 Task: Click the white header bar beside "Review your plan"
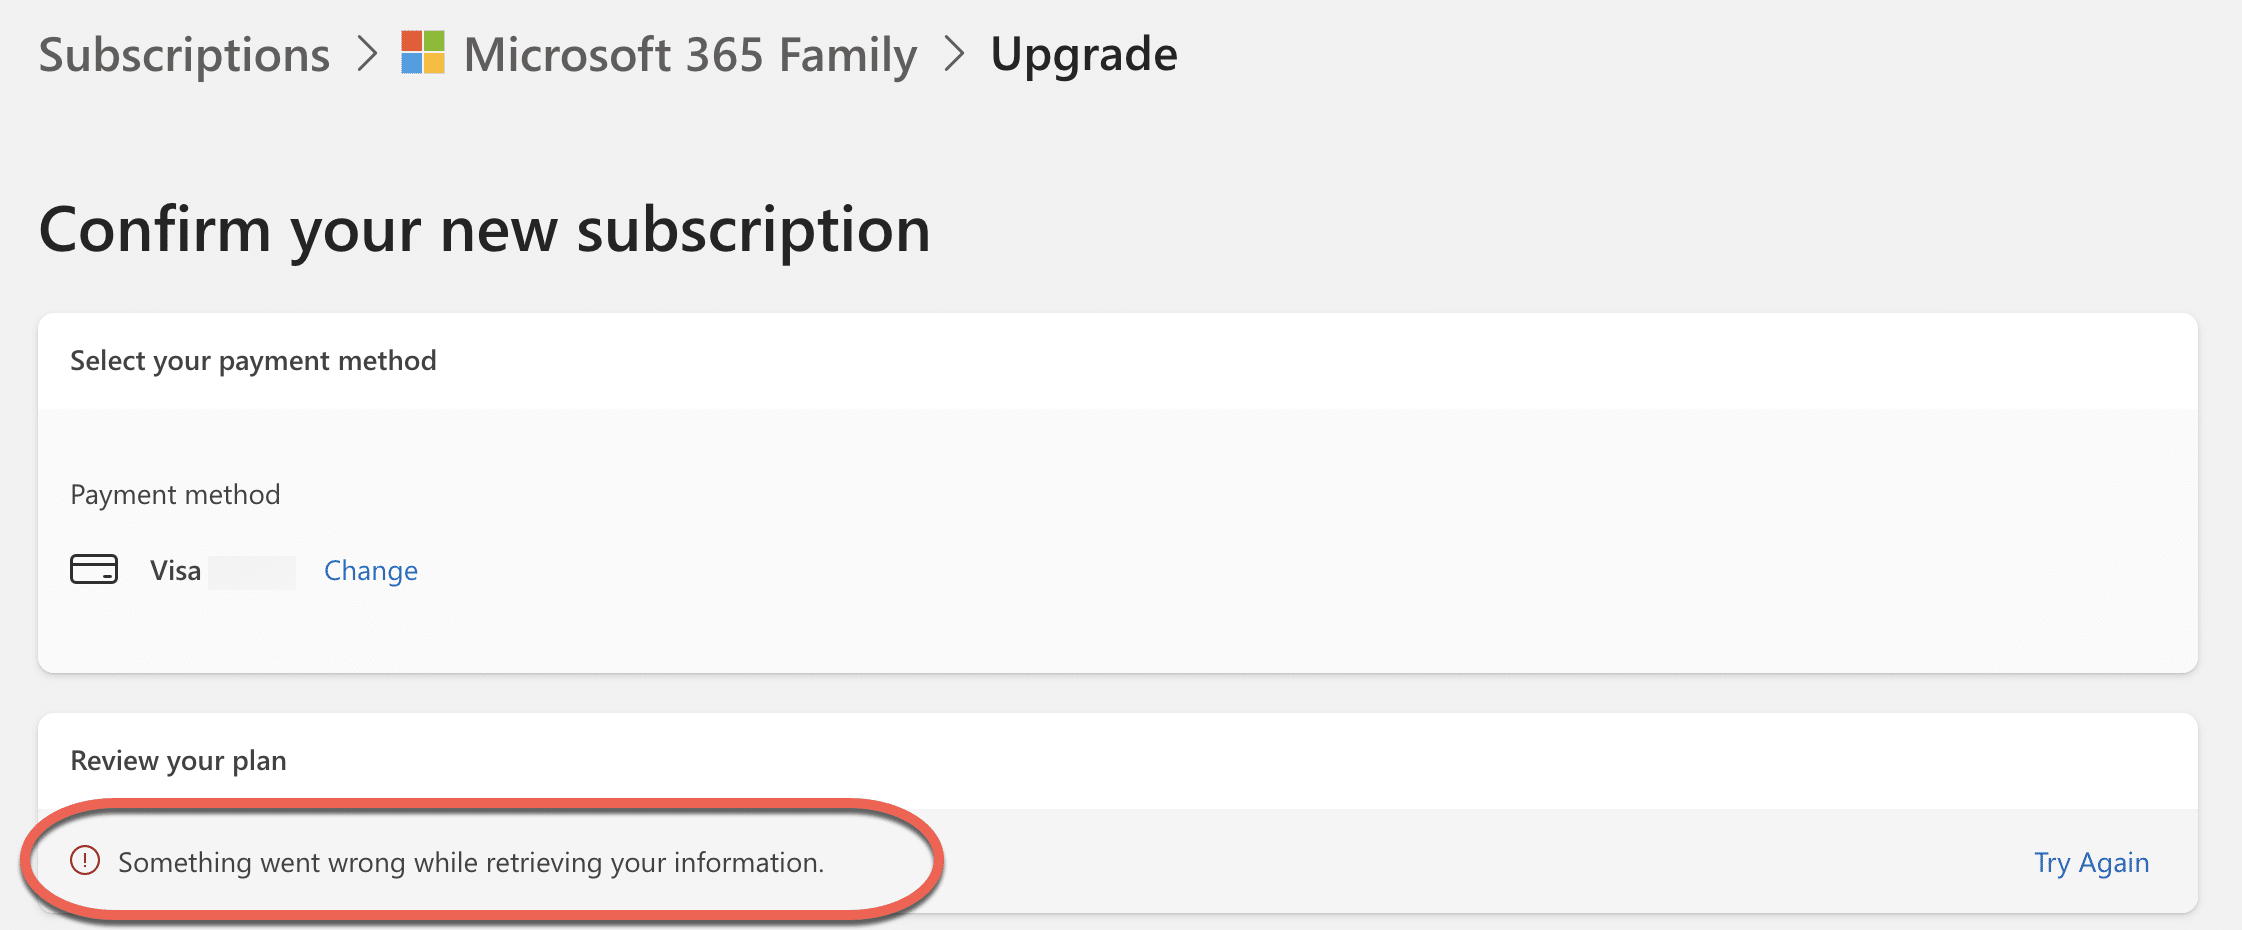tap(1200, 761)
